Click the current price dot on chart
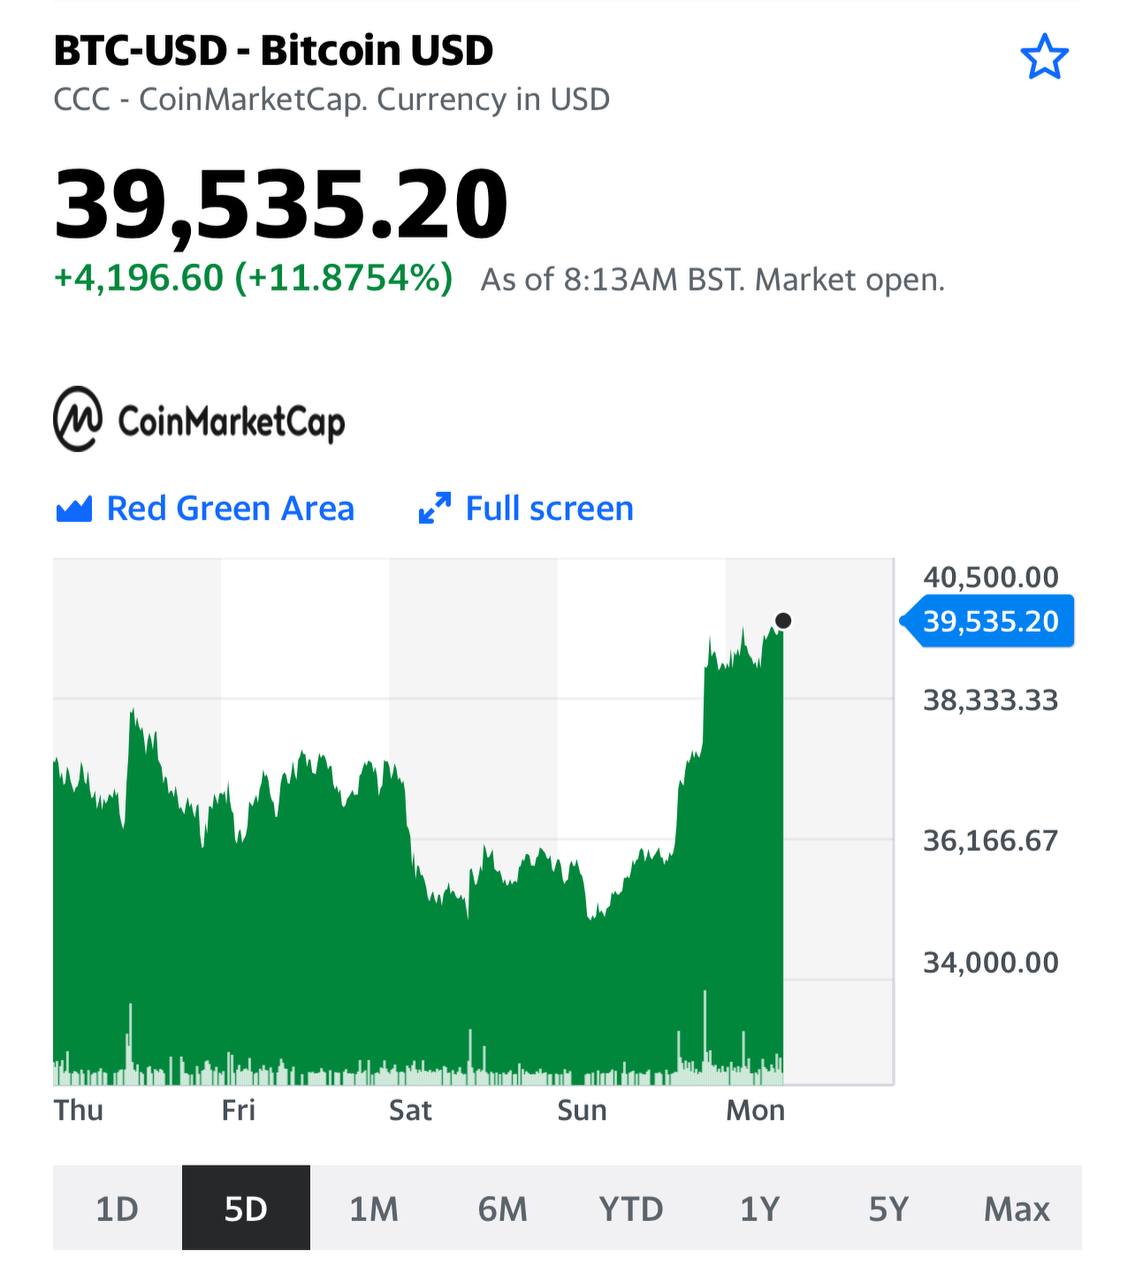The image size is (1135, 1280). pyautogui.click(x=783, y=621)
